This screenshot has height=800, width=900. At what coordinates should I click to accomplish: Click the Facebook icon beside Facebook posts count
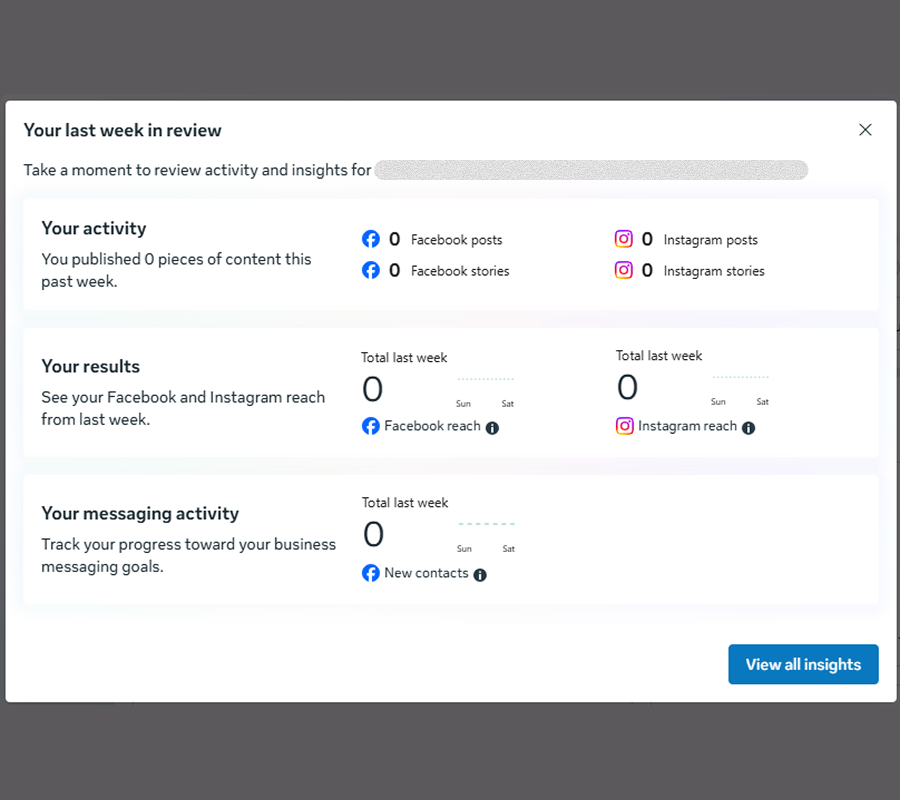(370, 239)
